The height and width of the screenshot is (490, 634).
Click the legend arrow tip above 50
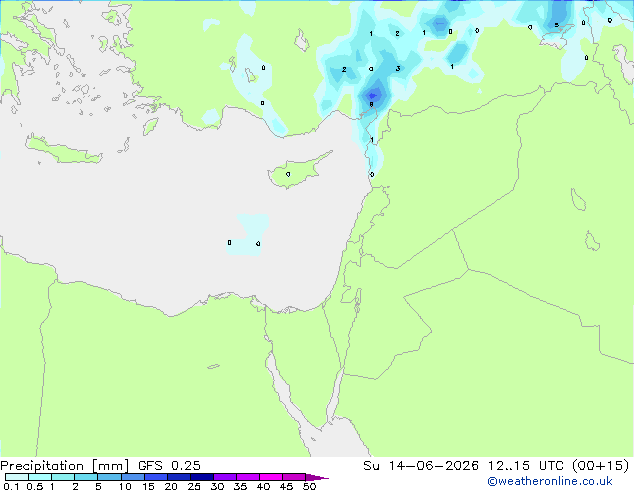click(317, 478)
